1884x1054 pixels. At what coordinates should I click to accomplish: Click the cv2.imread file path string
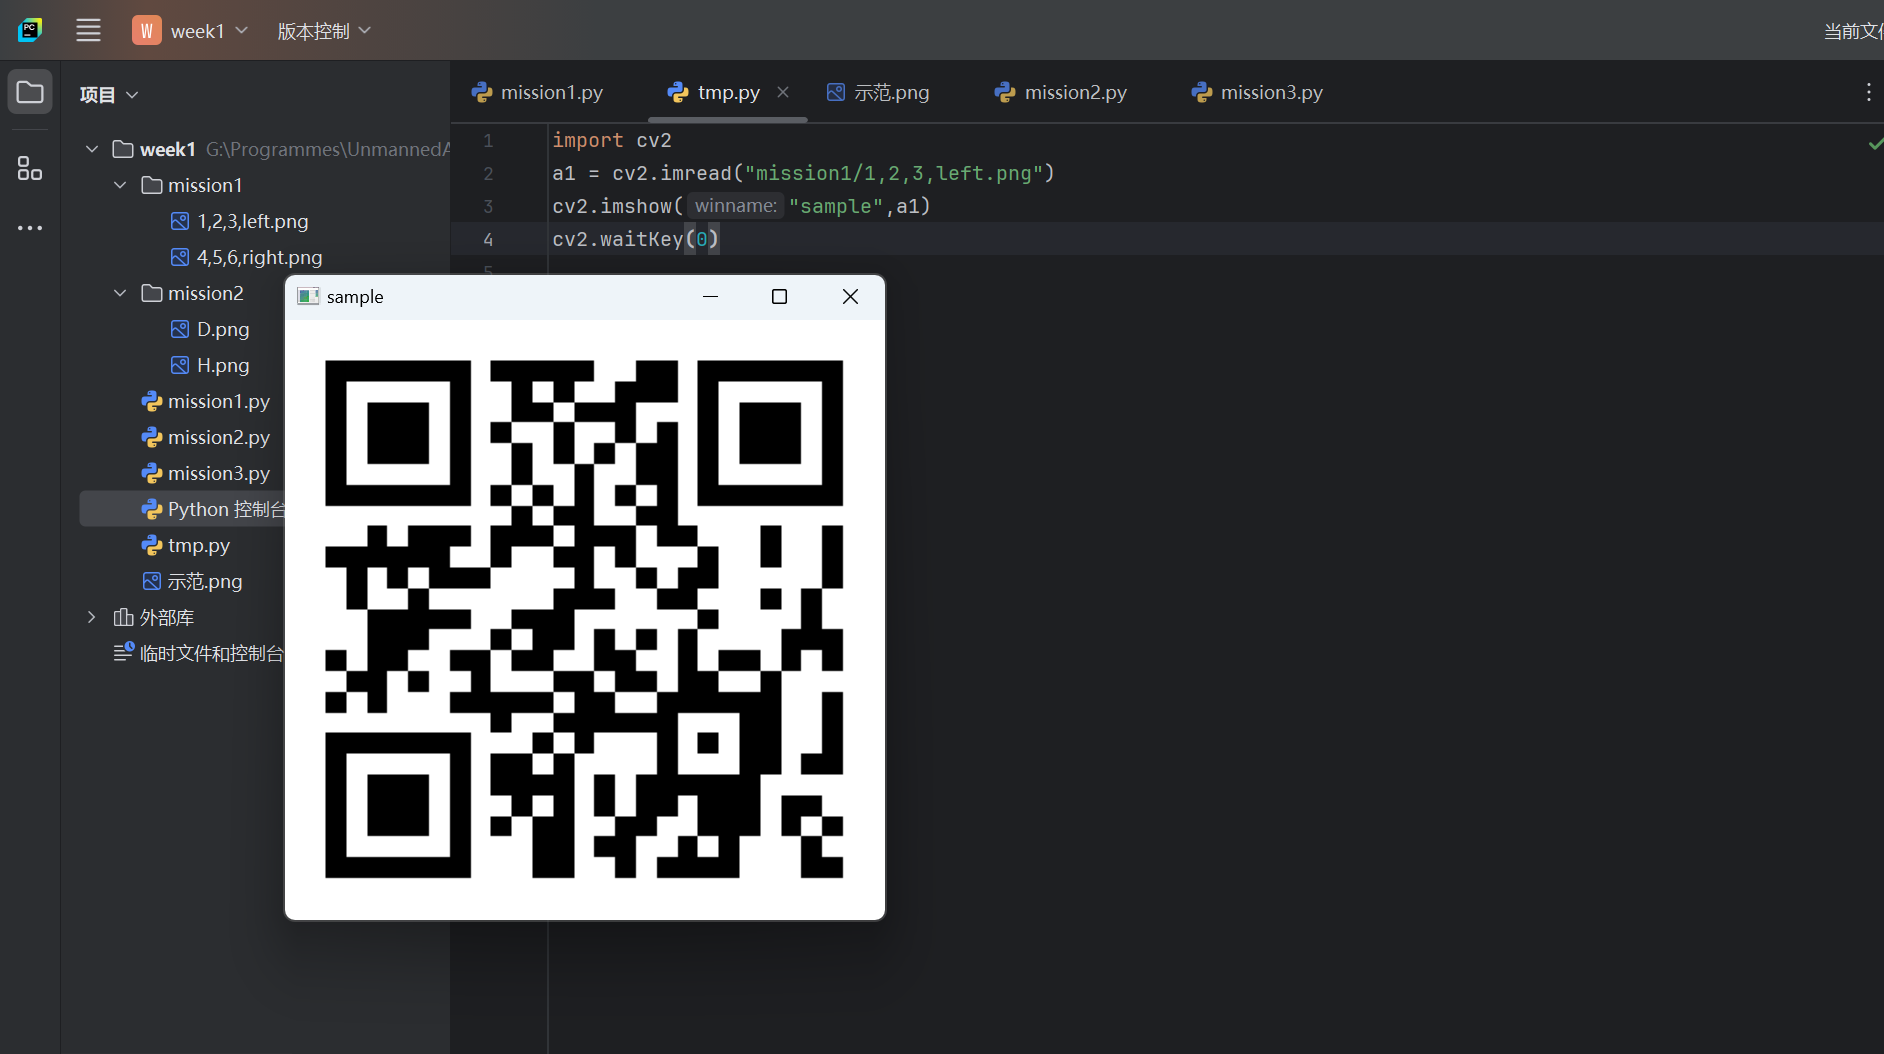(x=894, y=173)
